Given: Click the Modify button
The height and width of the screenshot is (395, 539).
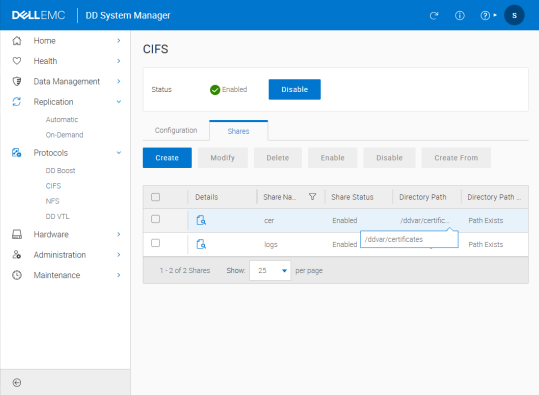Looking at the screenshot, I should 223,158.
